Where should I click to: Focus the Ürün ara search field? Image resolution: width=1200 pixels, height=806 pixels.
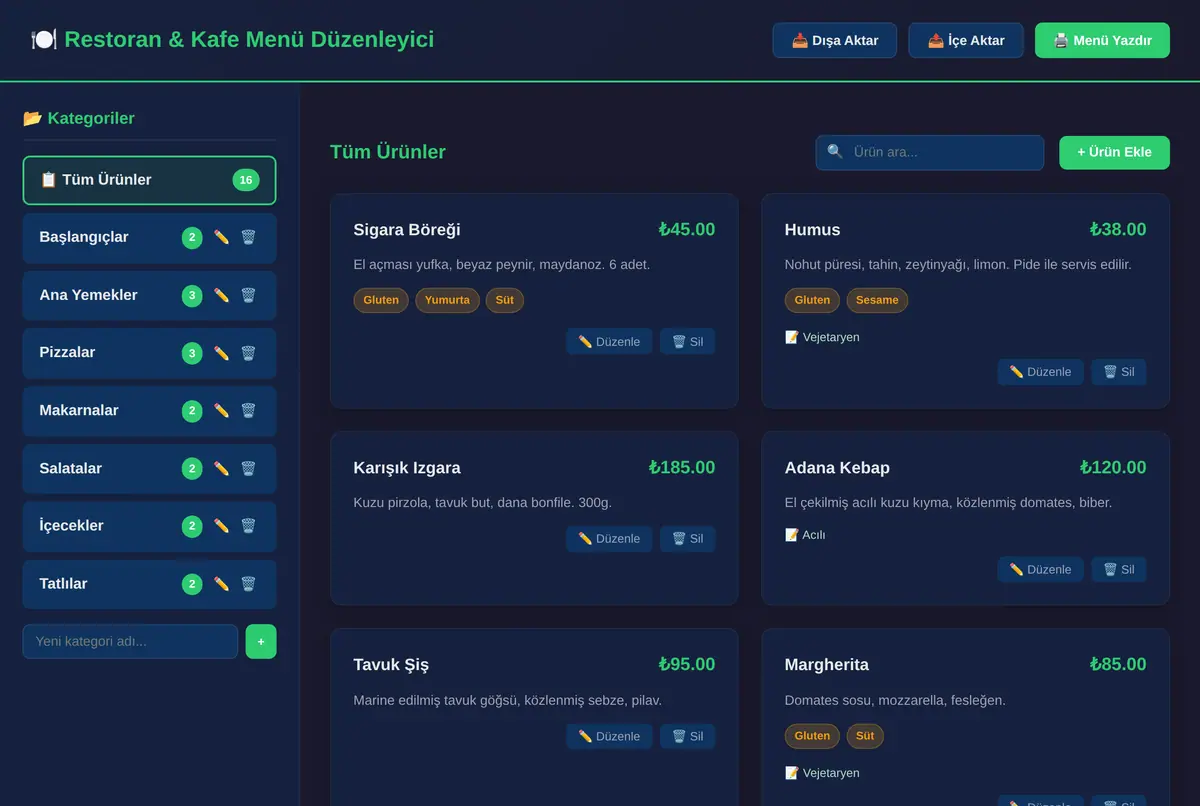click(930, 152)
